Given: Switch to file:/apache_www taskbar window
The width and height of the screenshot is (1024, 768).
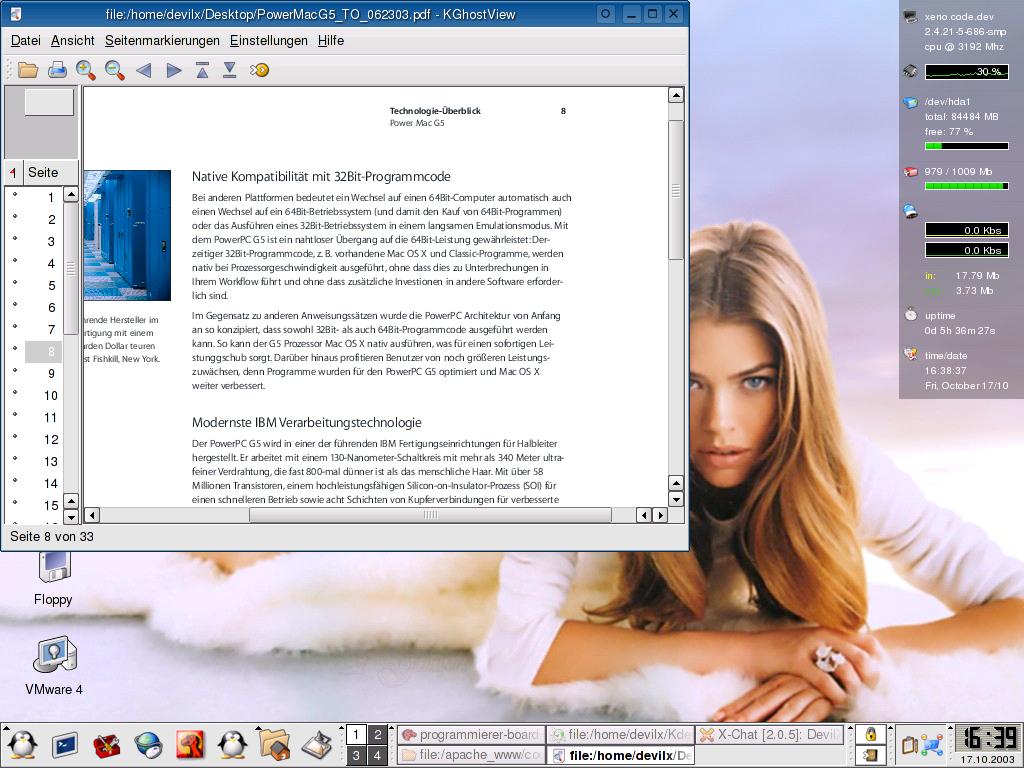Looking at the screenshot, I should point(470,755).
